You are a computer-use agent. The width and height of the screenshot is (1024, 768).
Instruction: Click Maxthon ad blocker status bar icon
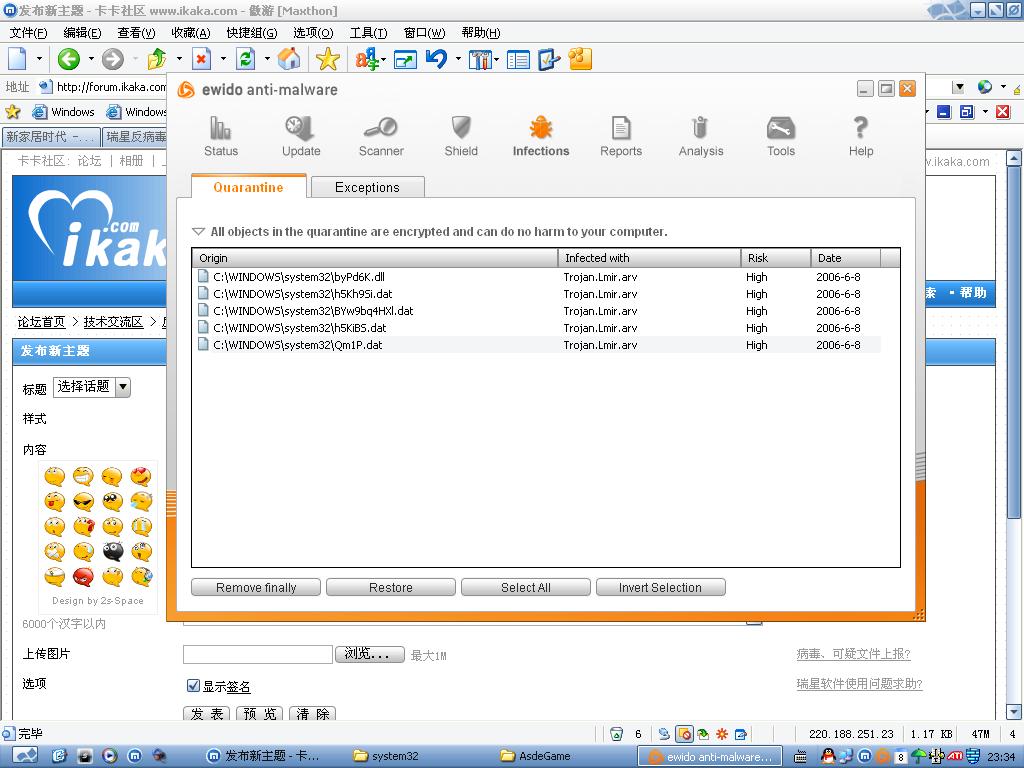coord(684,734)
